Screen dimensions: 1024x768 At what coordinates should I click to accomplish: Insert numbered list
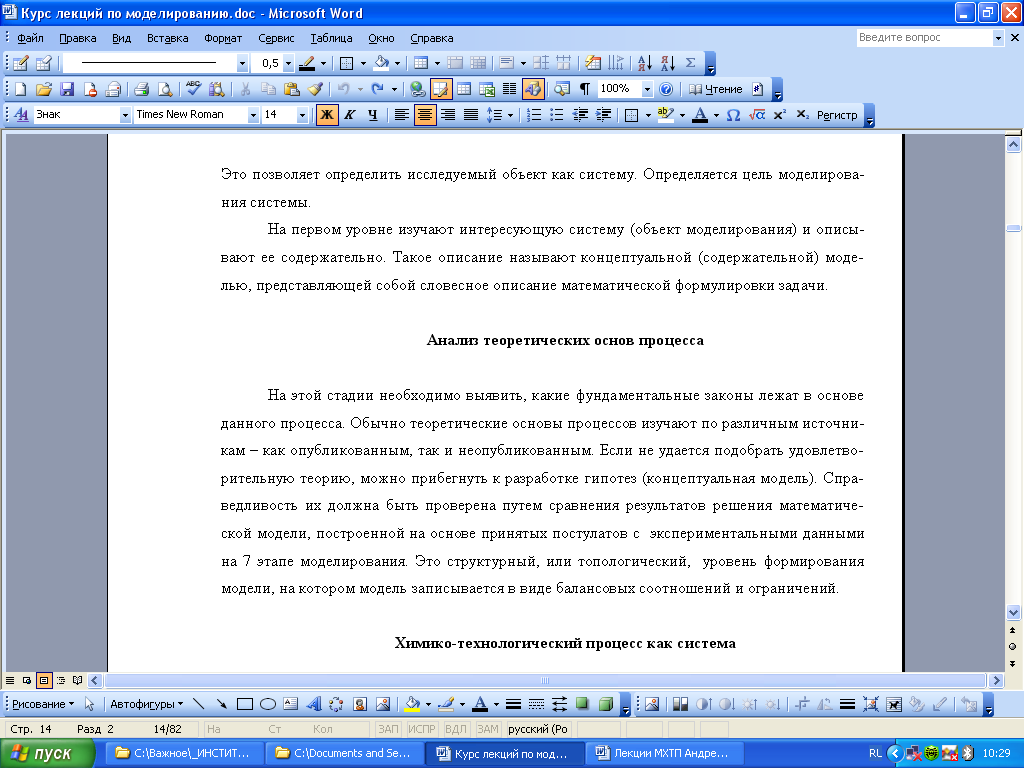[x=534, y=115]
